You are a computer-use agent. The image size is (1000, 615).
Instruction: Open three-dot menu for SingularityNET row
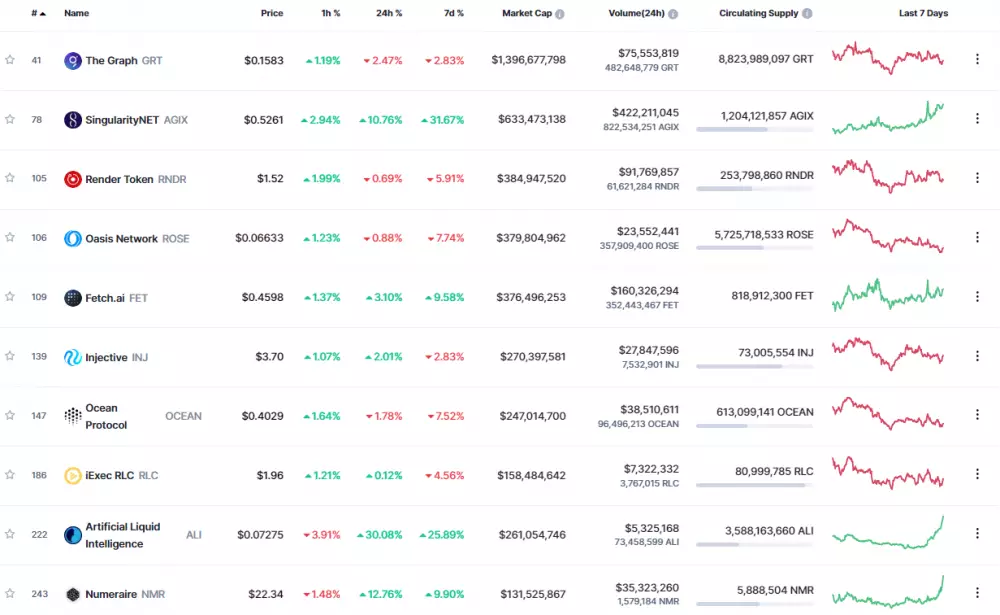click(x=977, y=119)
